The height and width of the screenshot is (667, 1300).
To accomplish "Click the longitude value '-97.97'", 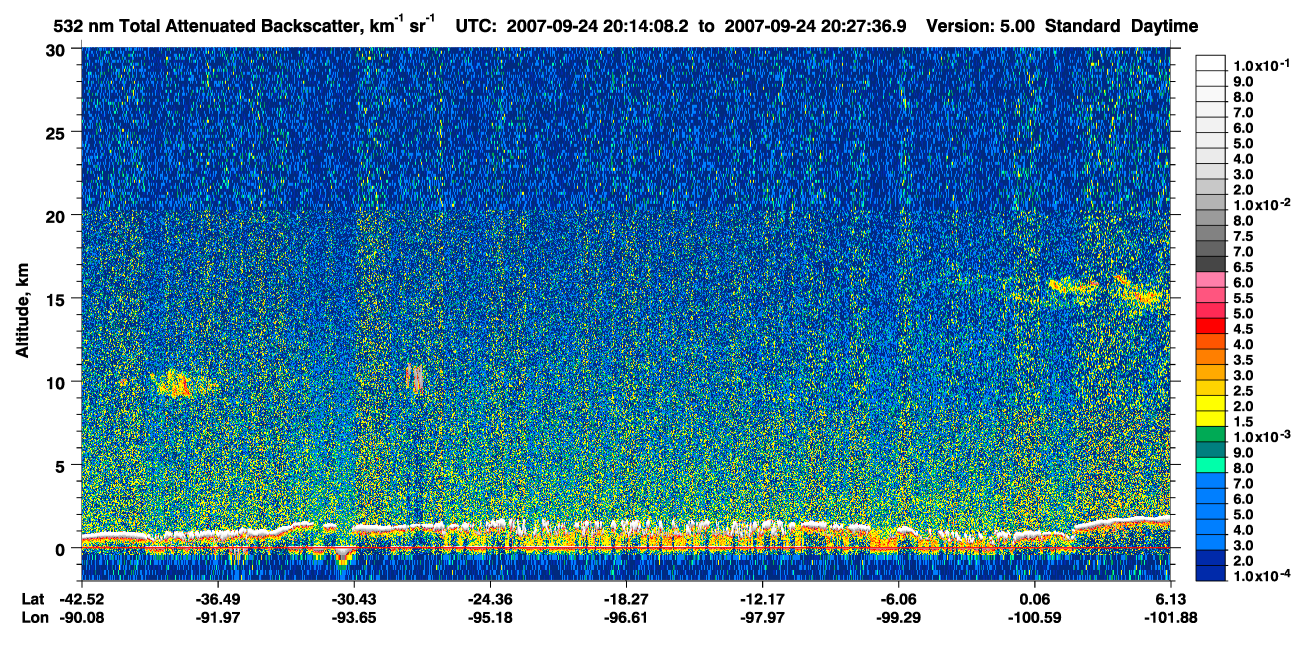I will 762,617.
